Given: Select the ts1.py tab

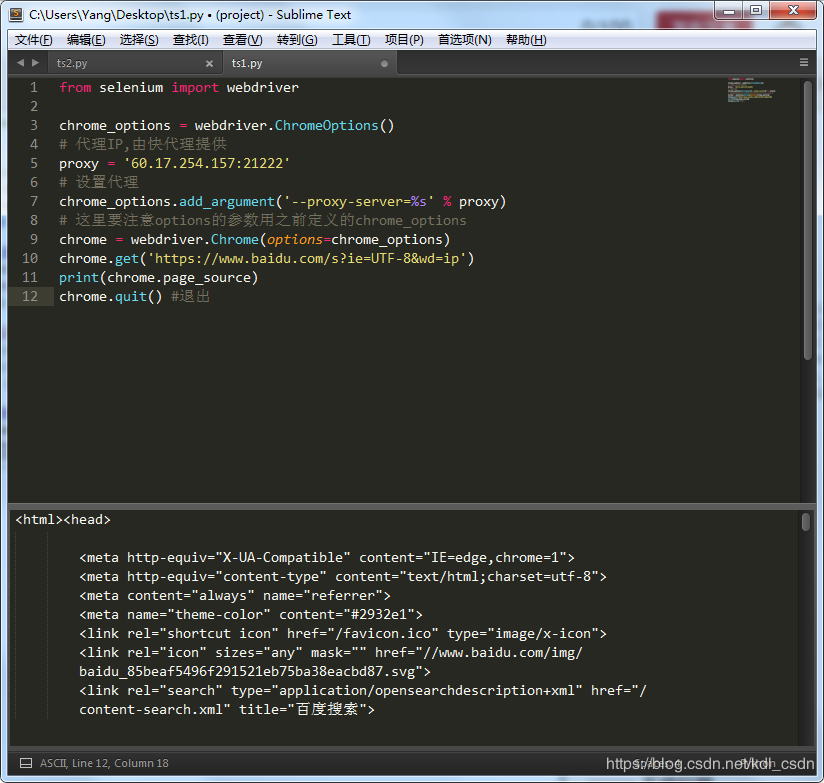Looking at the screenshot, I should [250, 61].
